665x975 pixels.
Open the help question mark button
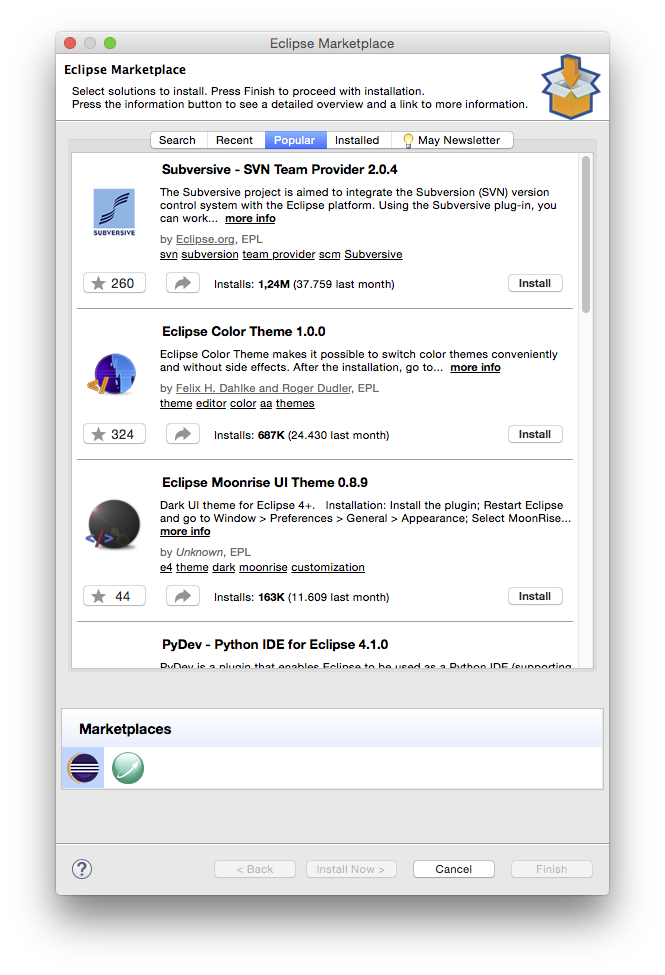pyautogui.click(x=81, y=869)
